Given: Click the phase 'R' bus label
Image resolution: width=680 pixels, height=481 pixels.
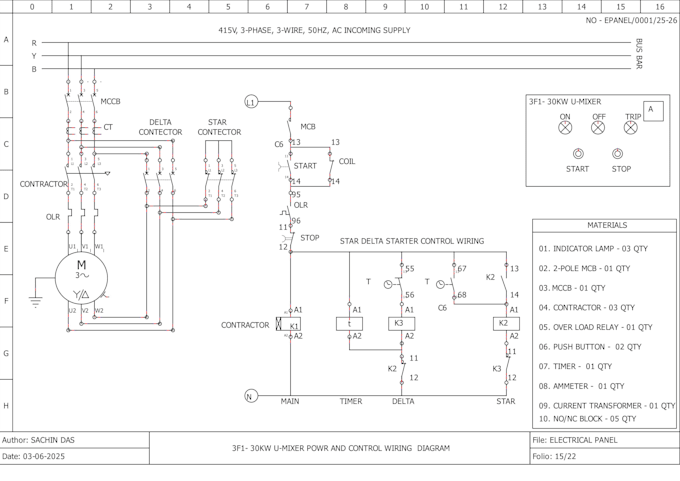Looking at the screenshot, I should tap(34, 43).
